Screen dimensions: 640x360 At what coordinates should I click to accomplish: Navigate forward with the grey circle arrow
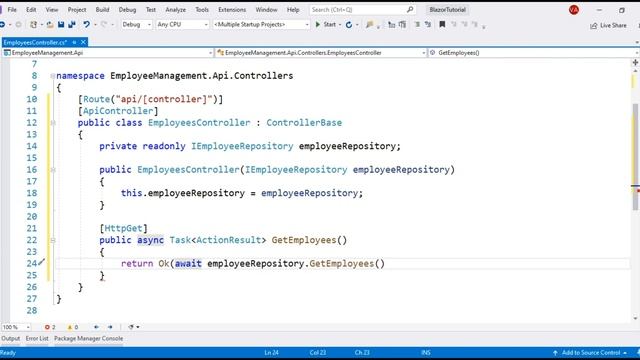(18, 25)
